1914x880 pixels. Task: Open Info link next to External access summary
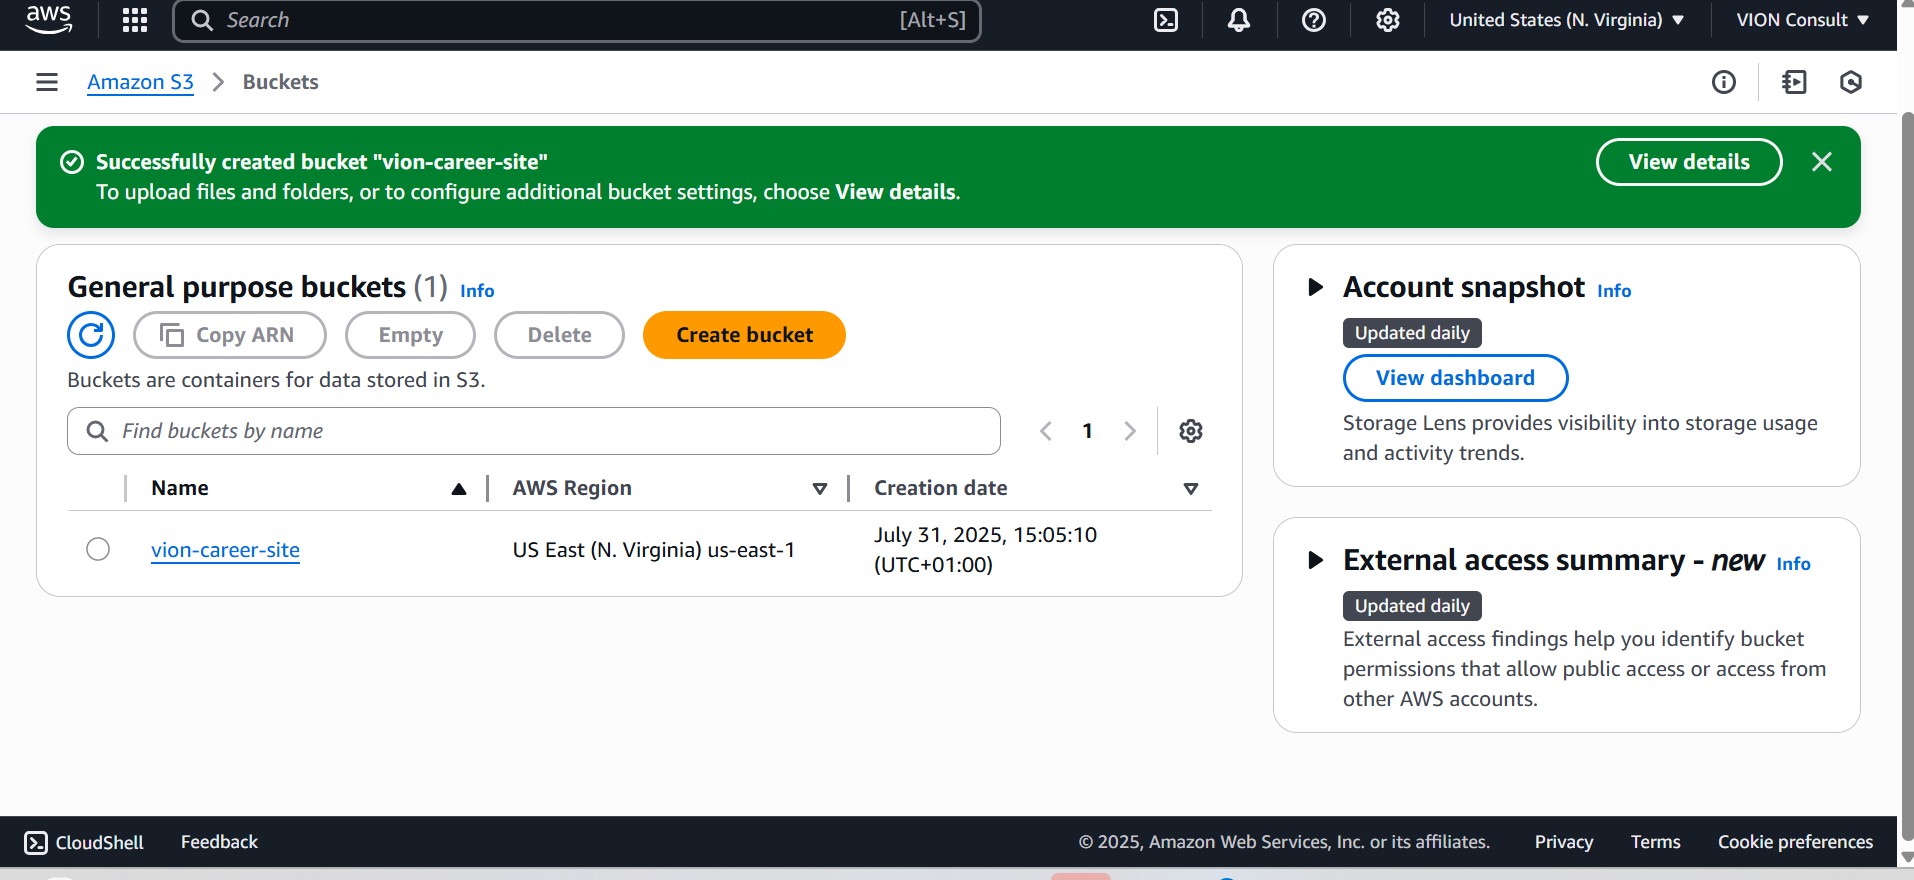[1793, 564]
